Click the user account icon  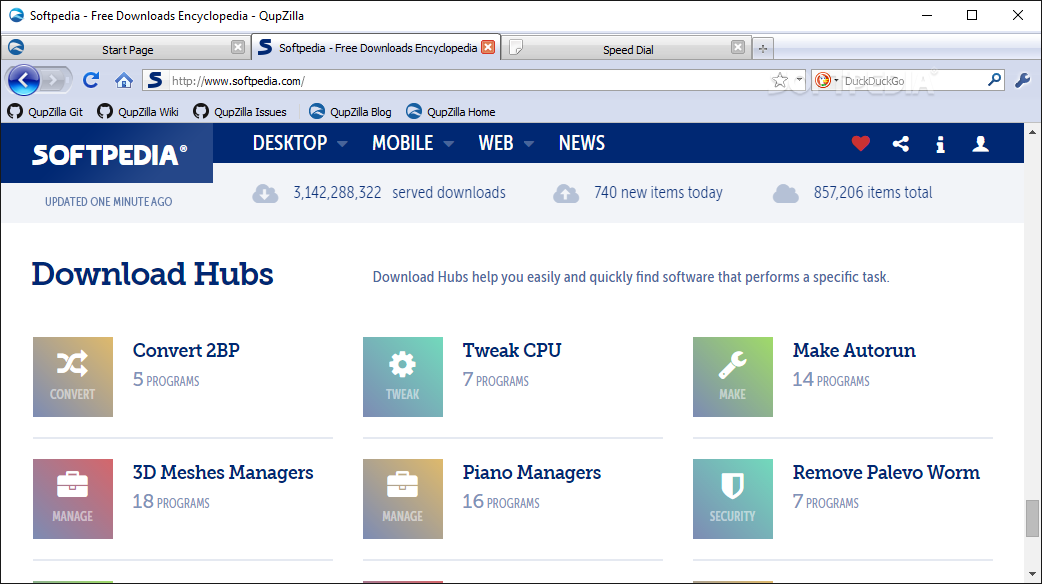pos(980,144)
